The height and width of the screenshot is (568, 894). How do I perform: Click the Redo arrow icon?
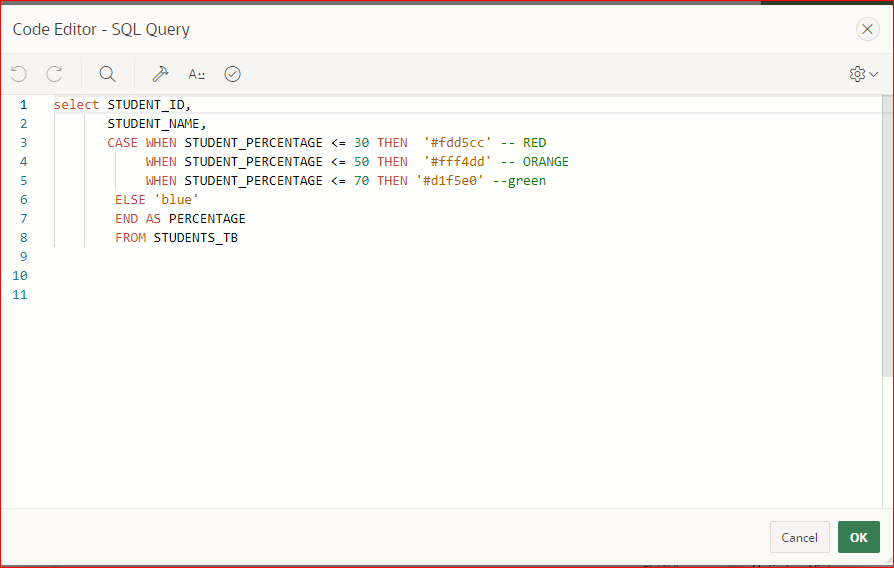point(54,74)
